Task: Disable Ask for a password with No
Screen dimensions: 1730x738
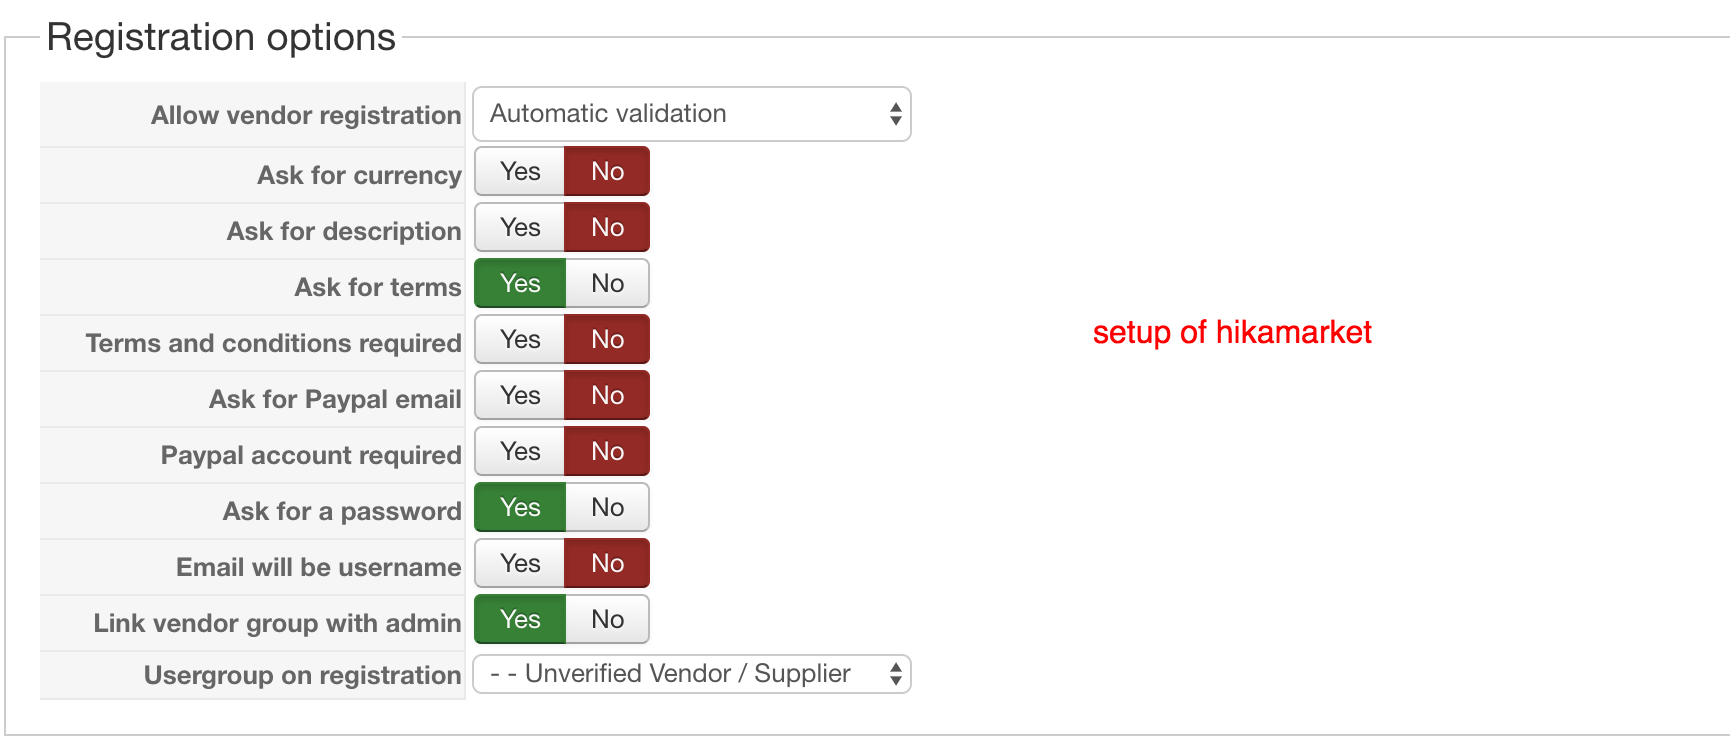Action: click(x=607, y=508)
